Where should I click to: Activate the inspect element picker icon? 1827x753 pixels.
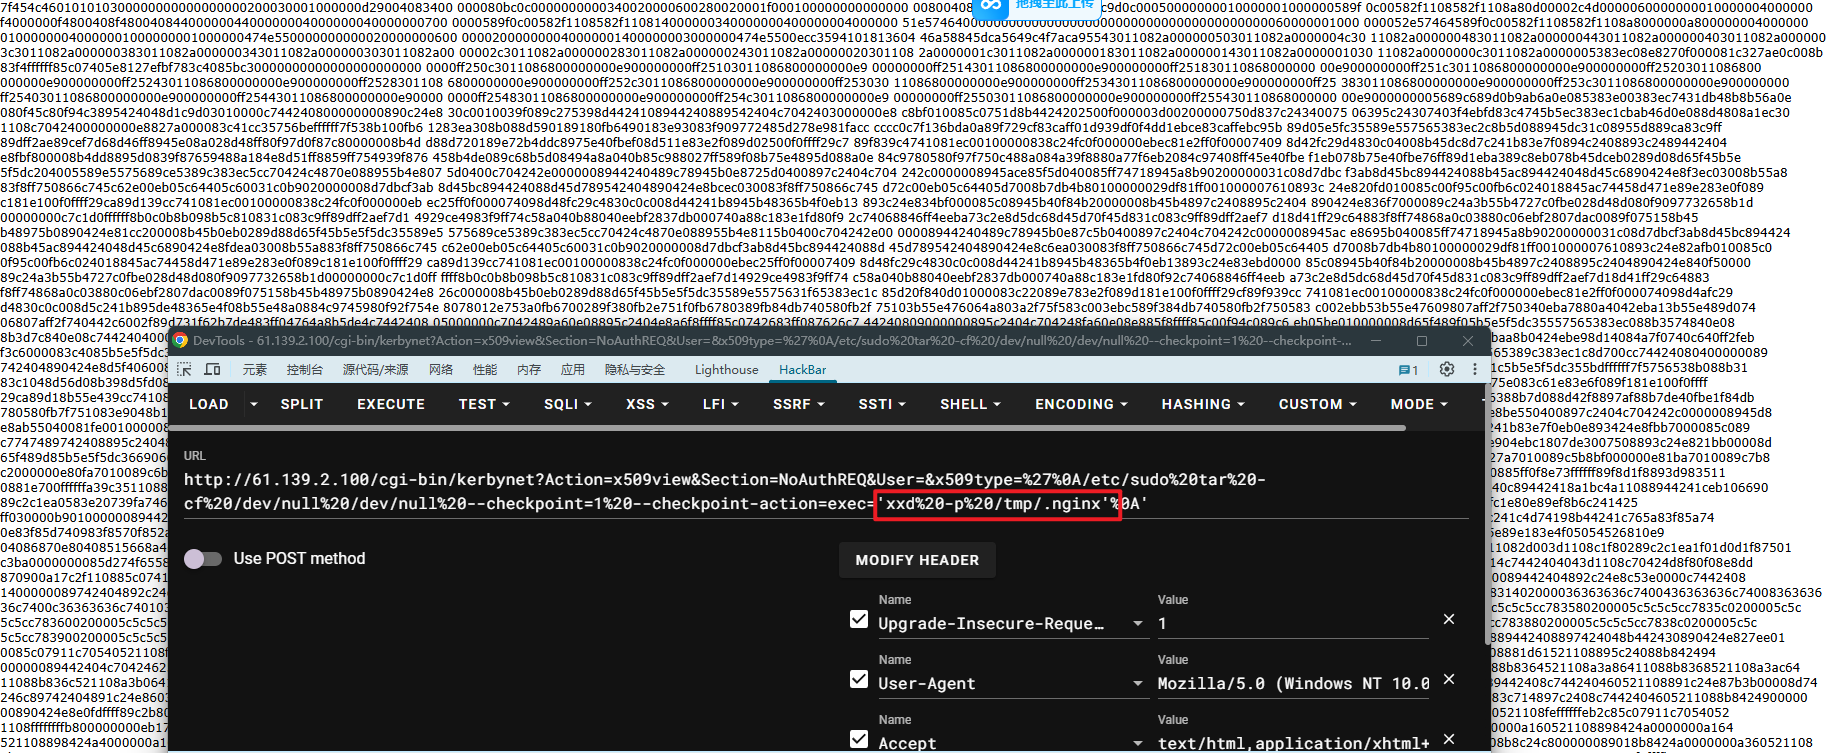(184, 369)
